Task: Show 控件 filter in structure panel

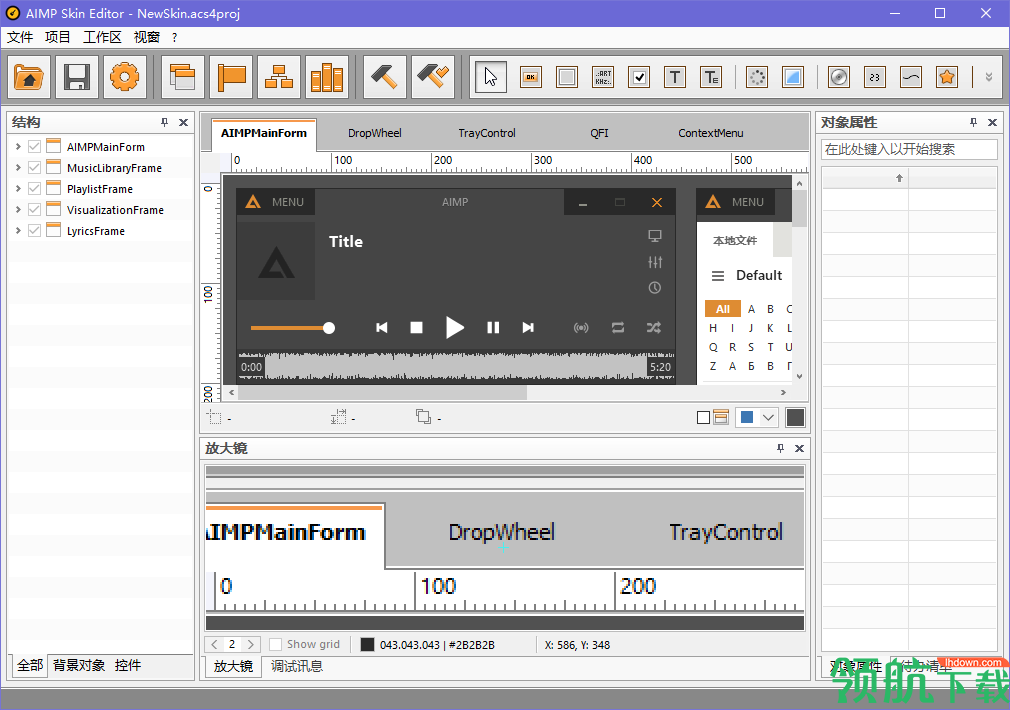Action: pyautogui.click(x=128, y=666)
